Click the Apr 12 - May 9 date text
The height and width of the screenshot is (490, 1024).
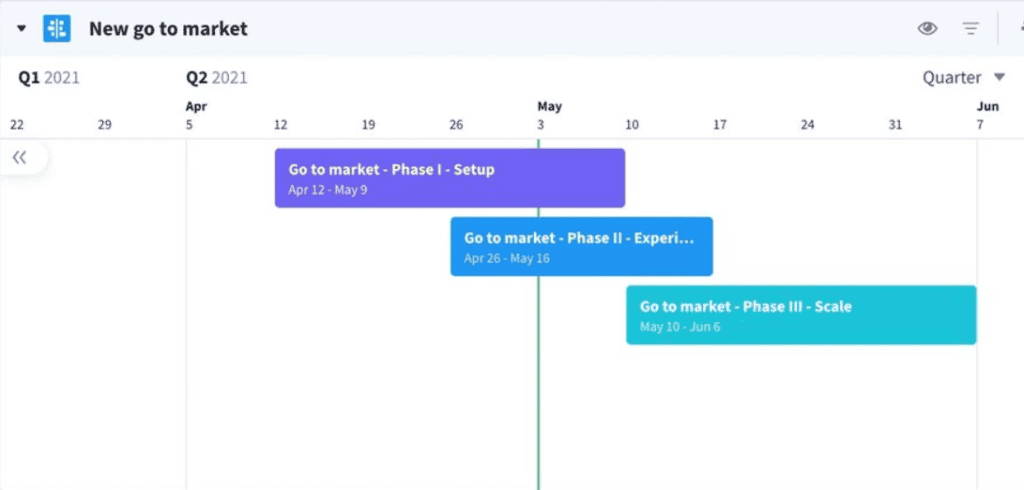click(x=328, y=190)
